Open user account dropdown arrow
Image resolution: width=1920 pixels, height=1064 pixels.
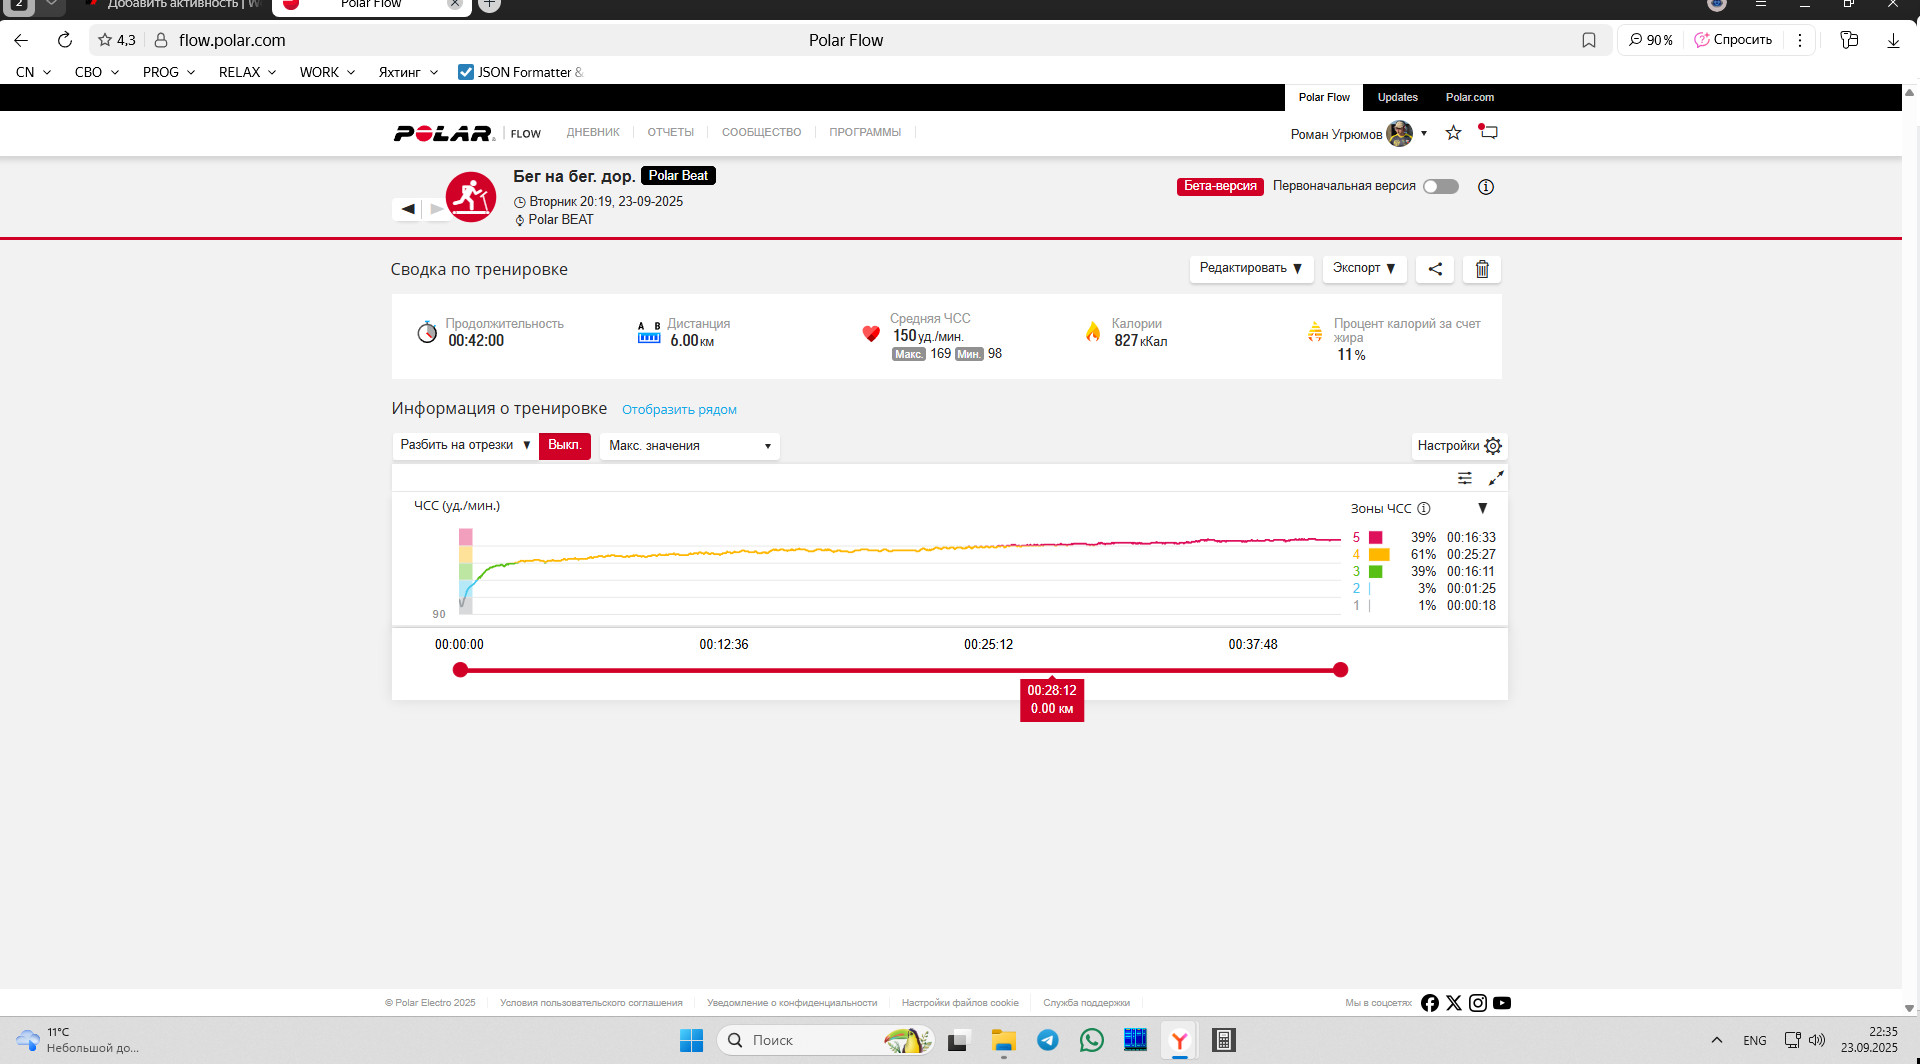click(x=1424, y=133)
